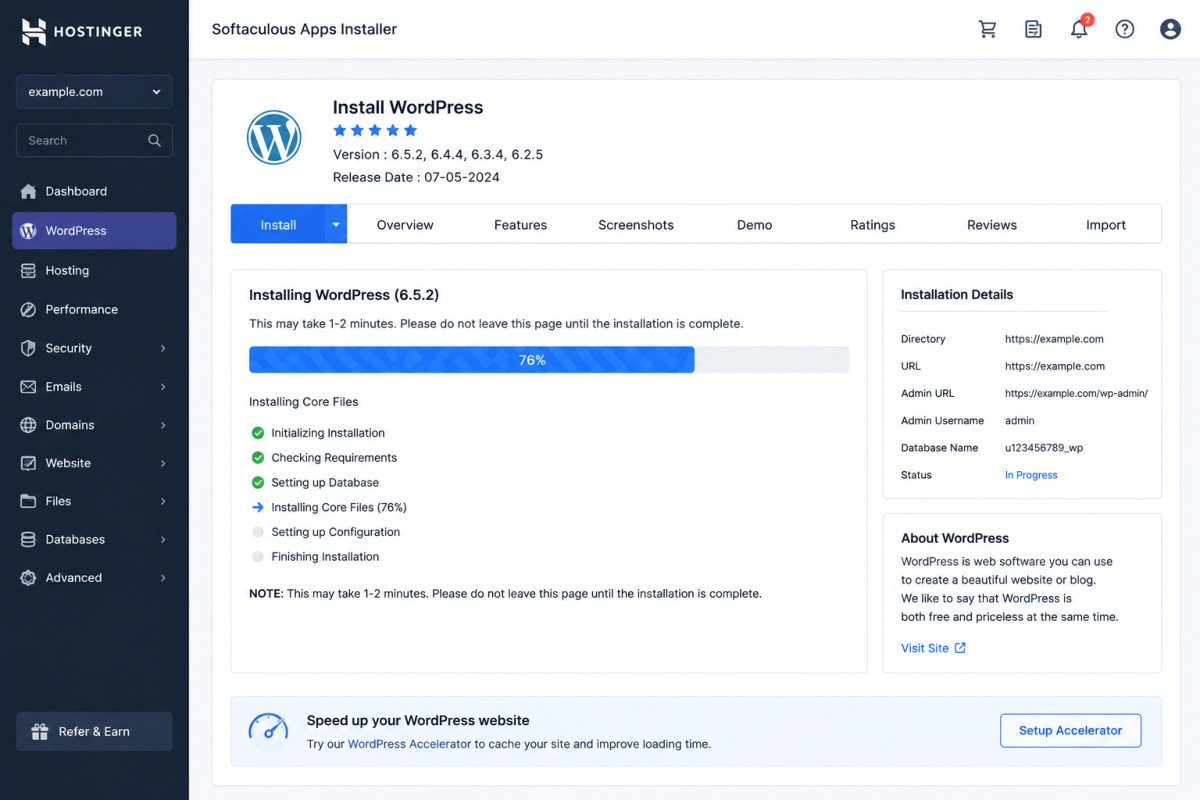Switch to the Reviews tab
The width and height of the screenshot is (1200, 800).
[x=992, y=225]
